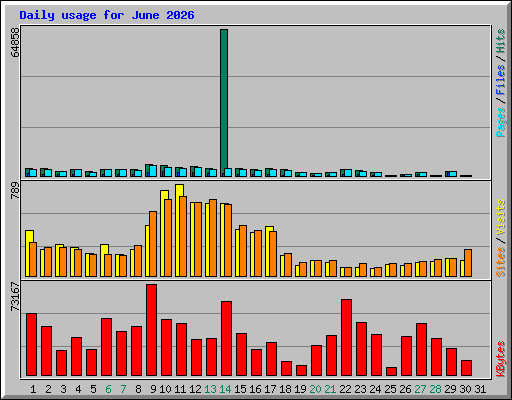Image resolution: width=512 pixels, height=400 pixels.
Task: Click the green day 7 axis label
Action: pos(123,389)
